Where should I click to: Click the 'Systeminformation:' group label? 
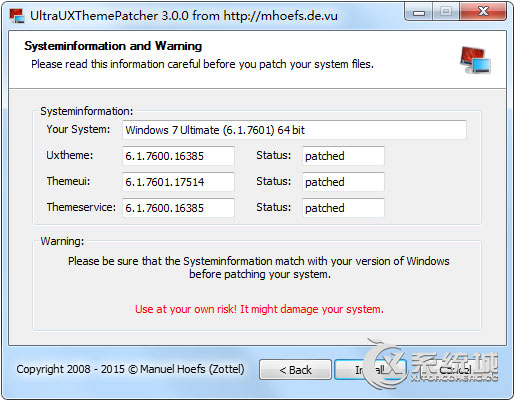point(87,111)
